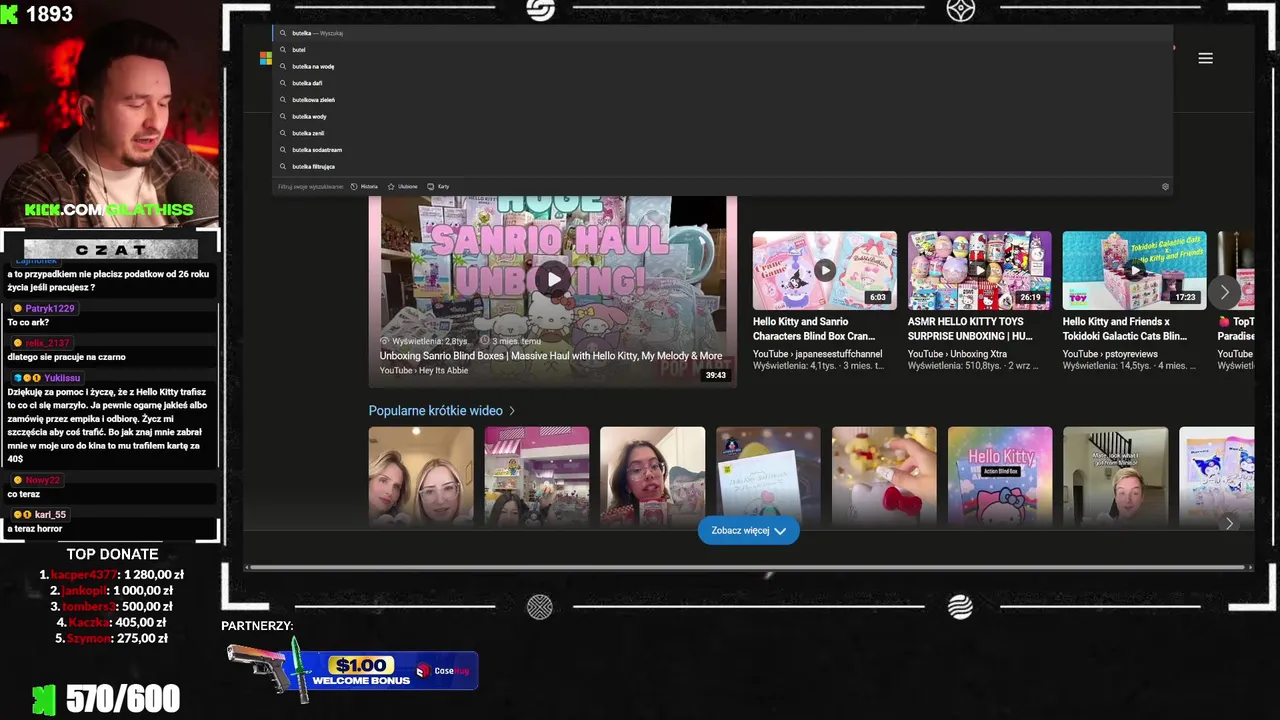This screenshot has height=720, width=1280.
Task: Open short video with man by staircase
Action: (1116, 476)
